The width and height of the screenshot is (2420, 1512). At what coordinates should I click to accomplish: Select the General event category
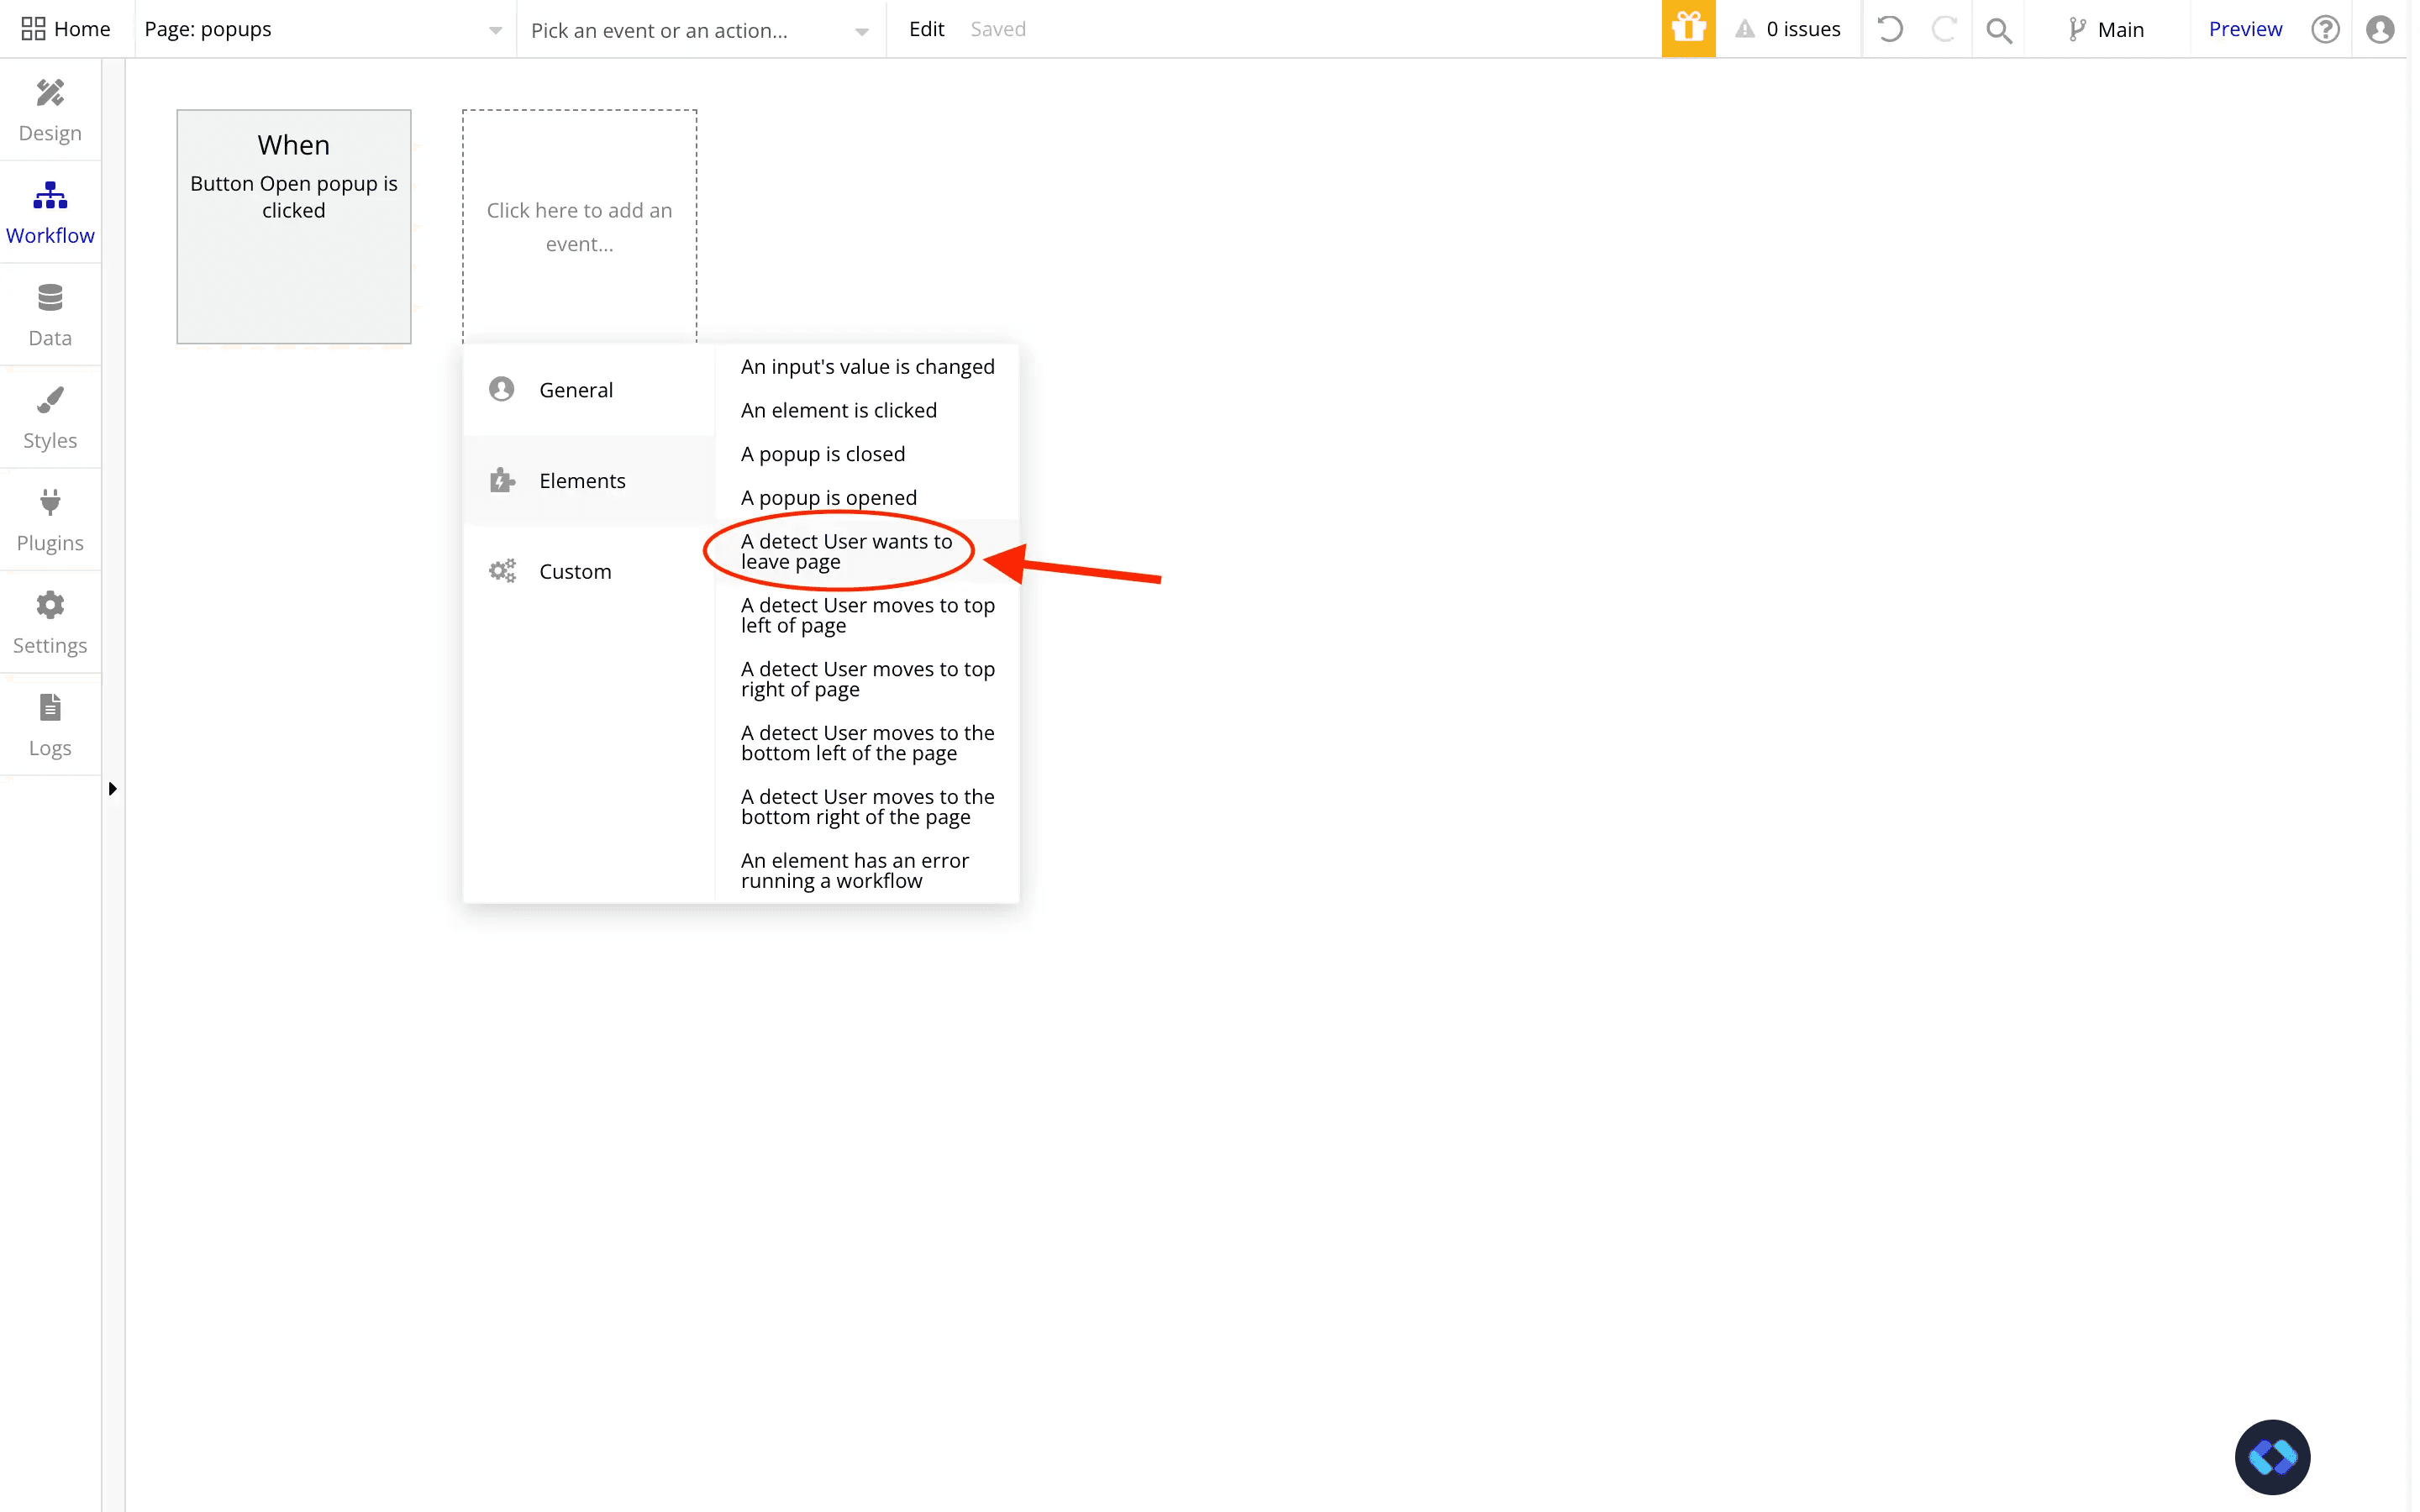coord(576,390)
